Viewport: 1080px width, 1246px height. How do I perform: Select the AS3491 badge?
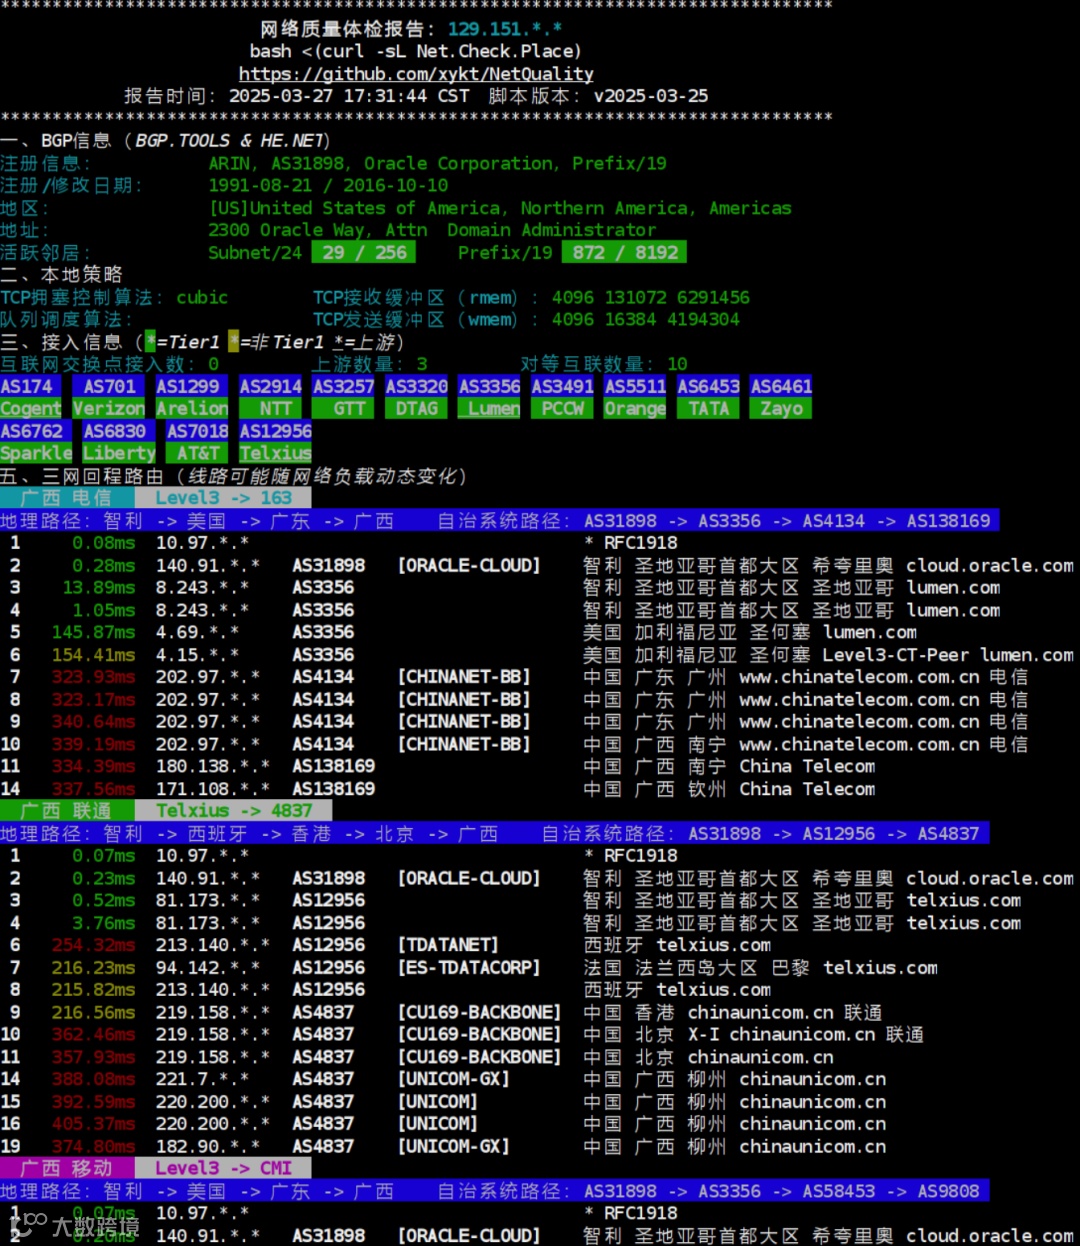562,386
